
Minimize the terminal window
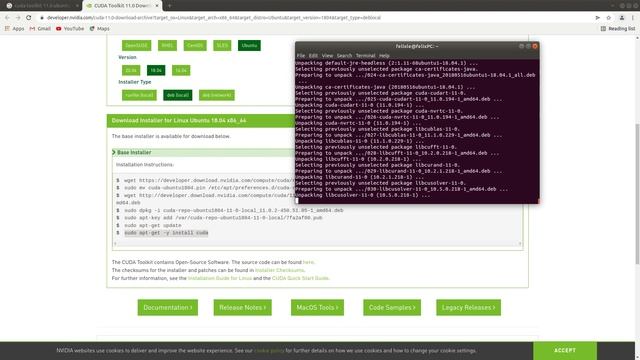point(521,46)
